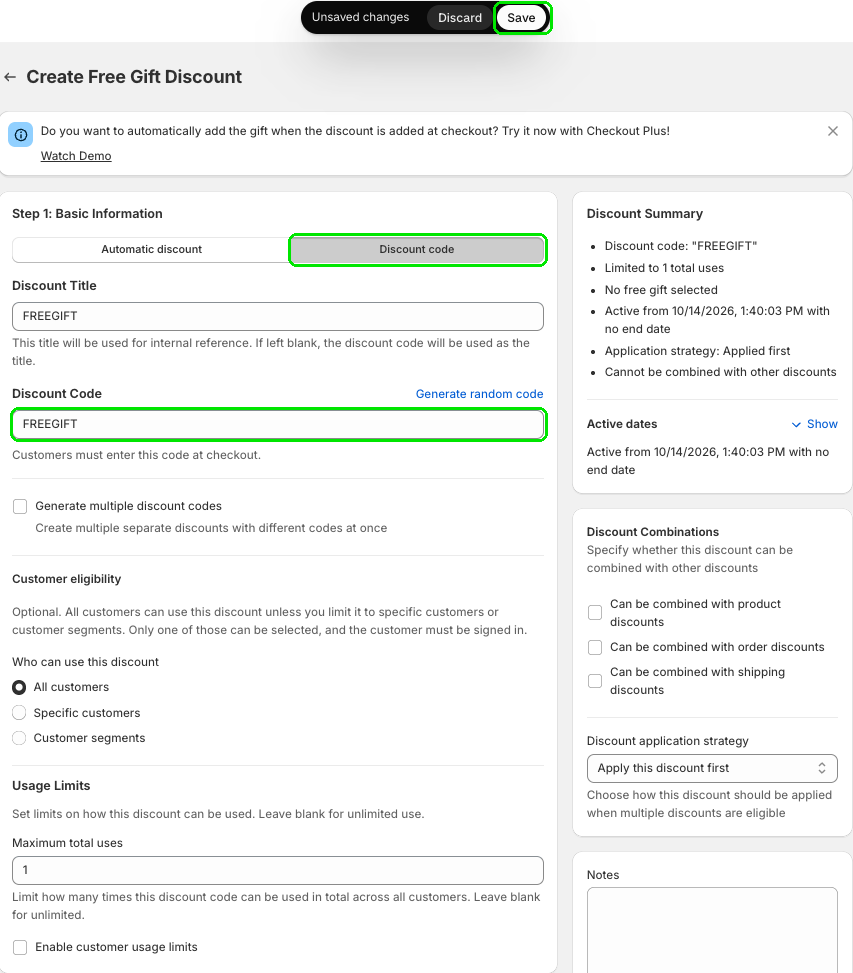
Task: Select the Specific customers option
Action: 19,713
